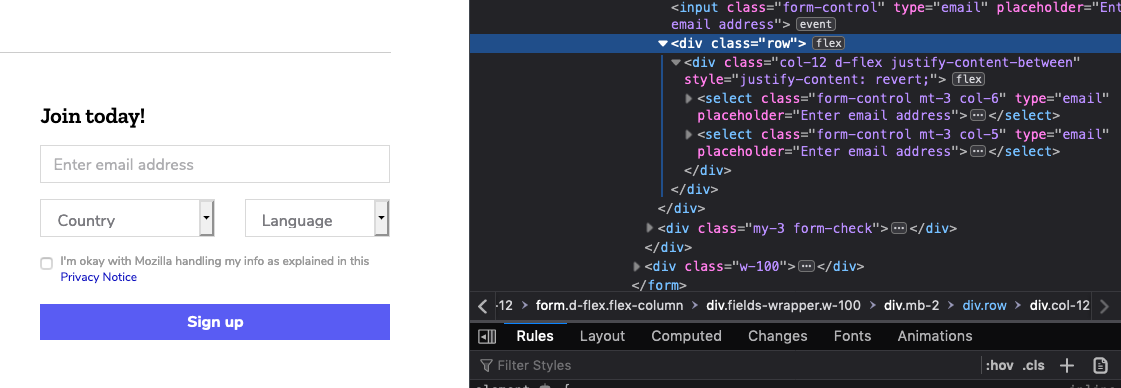Viewport: 1121px width, 388px height.
Task: Expand ellipsis of my-3 form-check div
Action: tap(899, 229)
